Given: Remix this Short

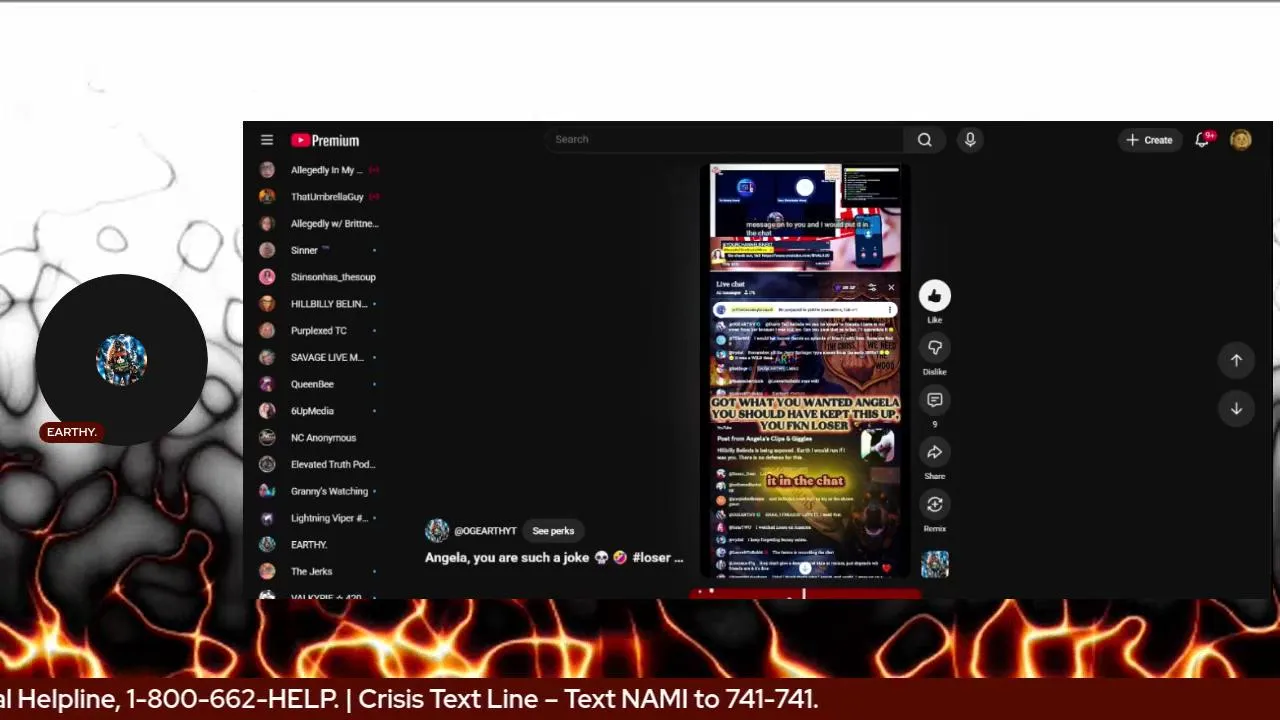Looking at the screenshot, I should (934, 504).
